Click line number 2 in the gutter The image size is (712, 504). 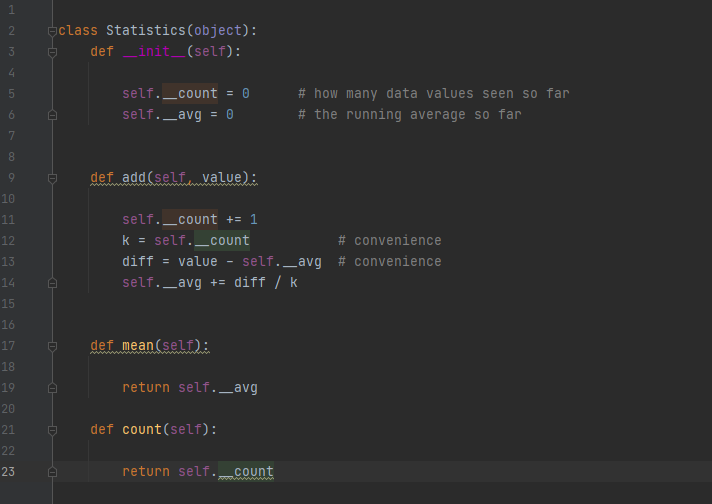[11, 31]
